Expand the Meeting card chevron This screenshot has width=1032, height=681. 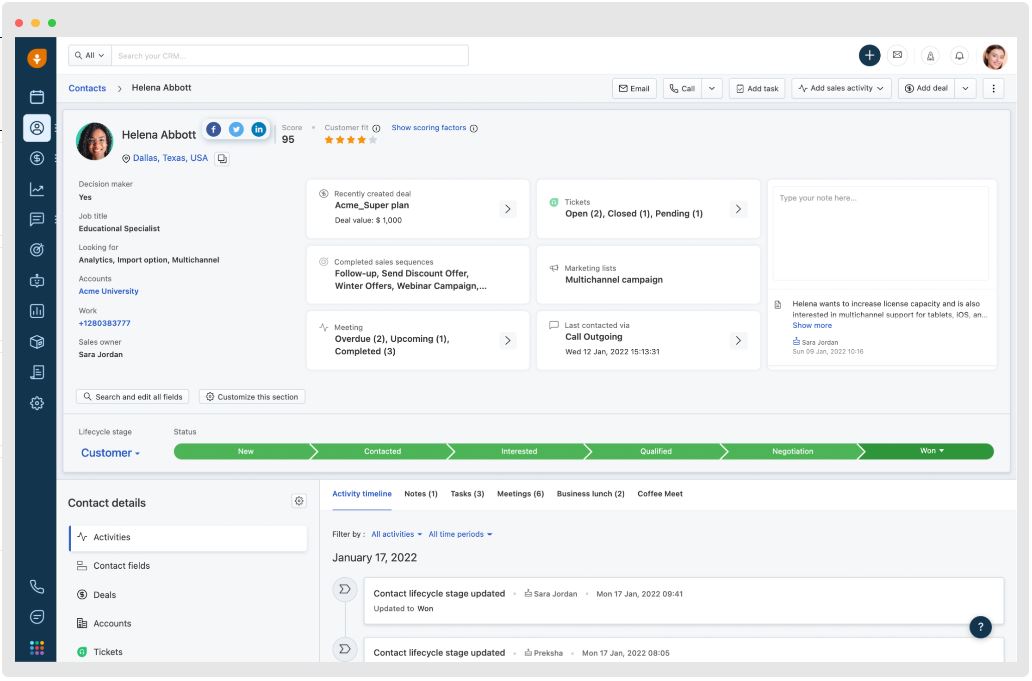507,340
